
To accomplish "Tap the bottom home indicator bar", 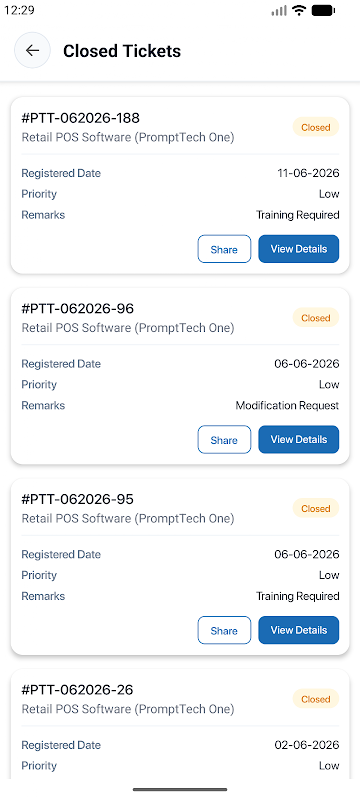I will pyautogui.click(x=180, y=789).
